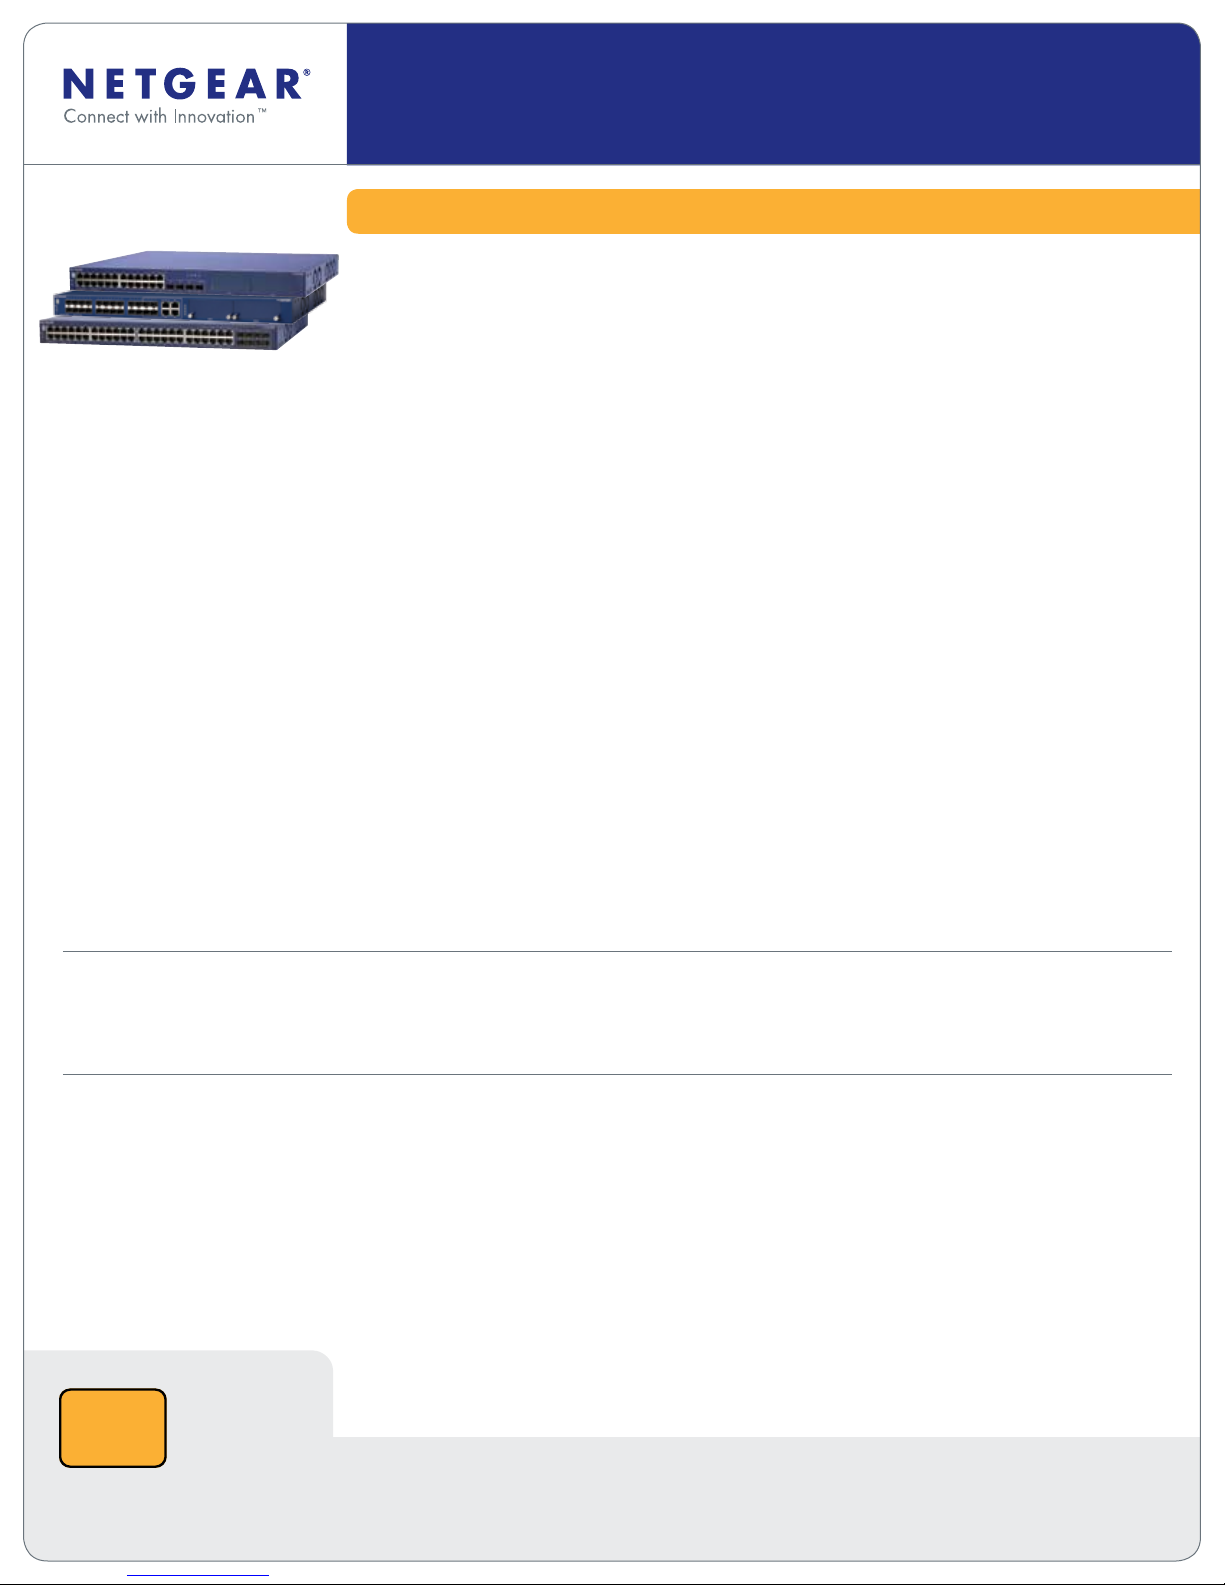The width and height of the screenshot is (1225, 1585).
Task: Click the lower horizontal divider line
Action: click(616, 1075)
